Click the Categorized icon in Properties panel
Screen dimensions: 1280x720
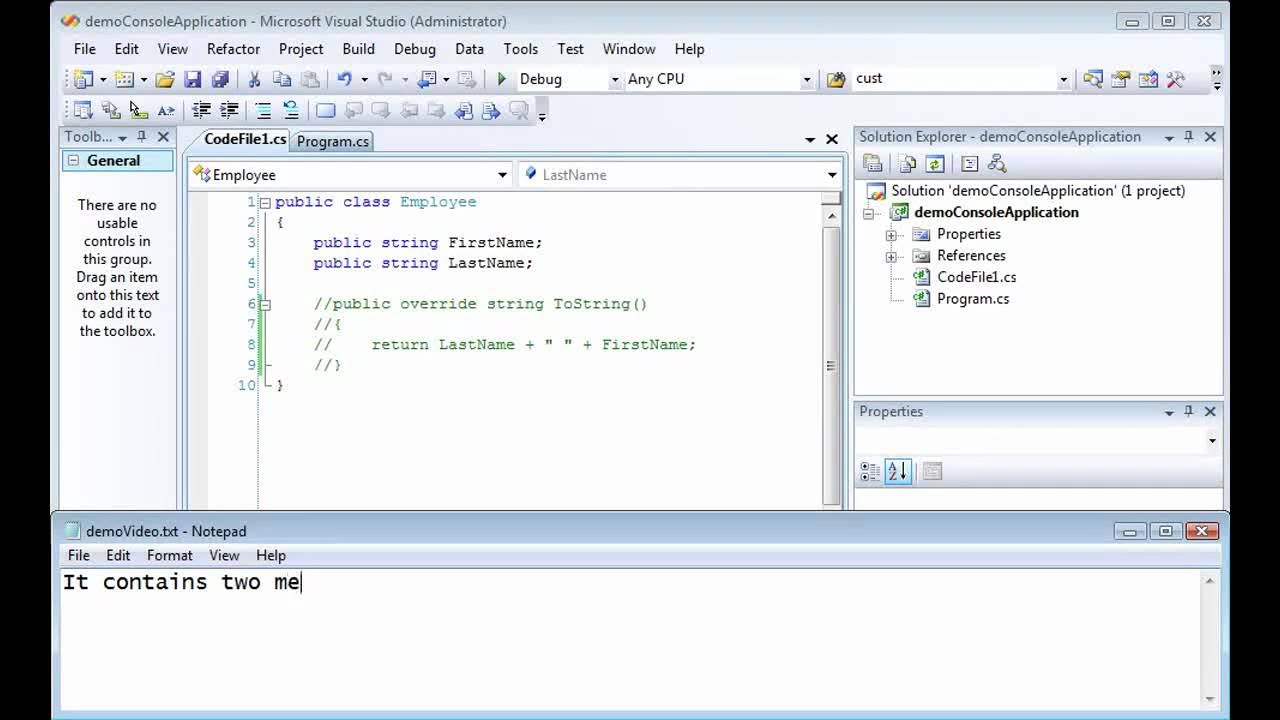pos(870,471)
